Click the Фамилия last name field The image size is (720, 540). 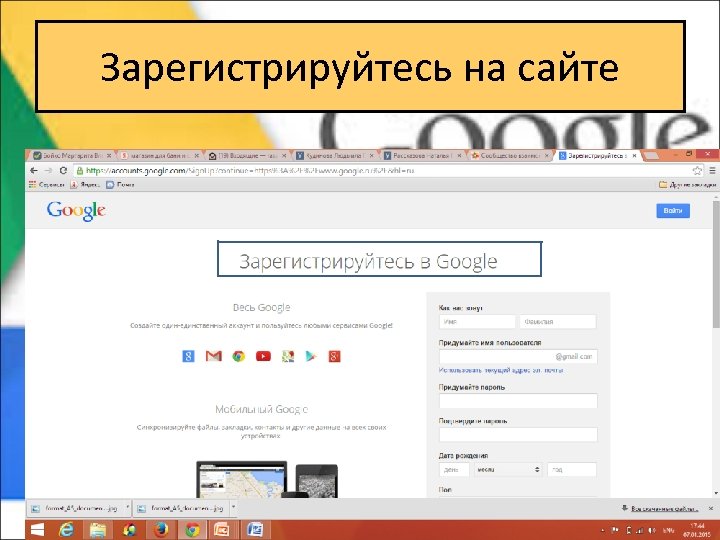pos(558,322)
